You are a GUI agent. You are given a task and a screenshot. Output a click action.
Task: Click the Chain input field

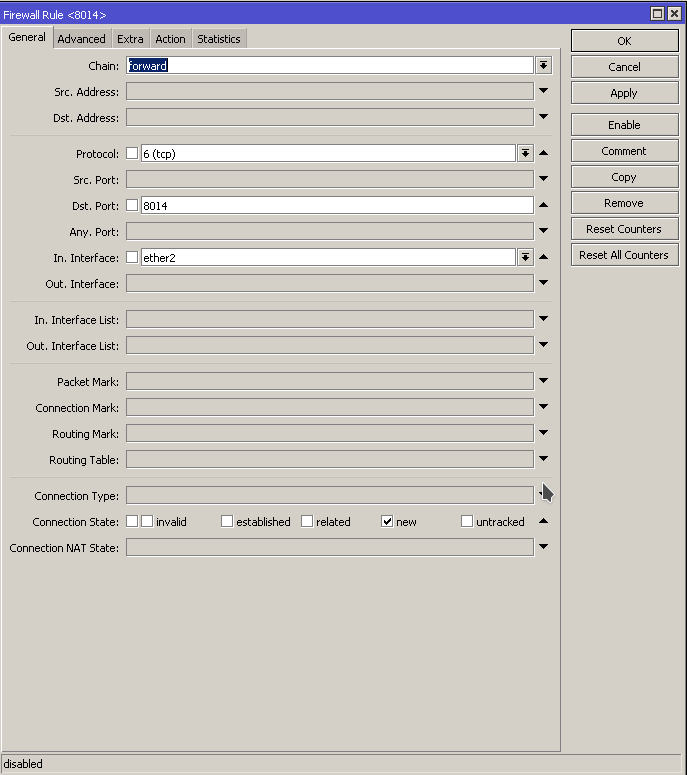330,65
